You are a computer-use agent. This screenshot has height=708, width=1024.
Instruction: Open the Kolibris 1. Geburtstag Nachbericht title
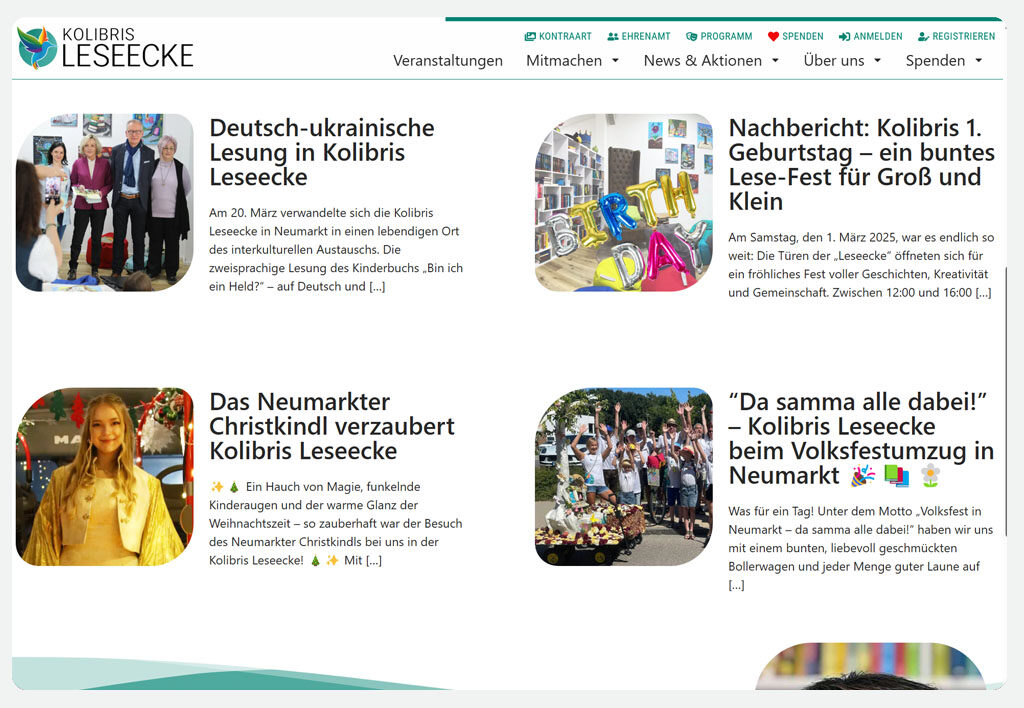pos(861,165)
